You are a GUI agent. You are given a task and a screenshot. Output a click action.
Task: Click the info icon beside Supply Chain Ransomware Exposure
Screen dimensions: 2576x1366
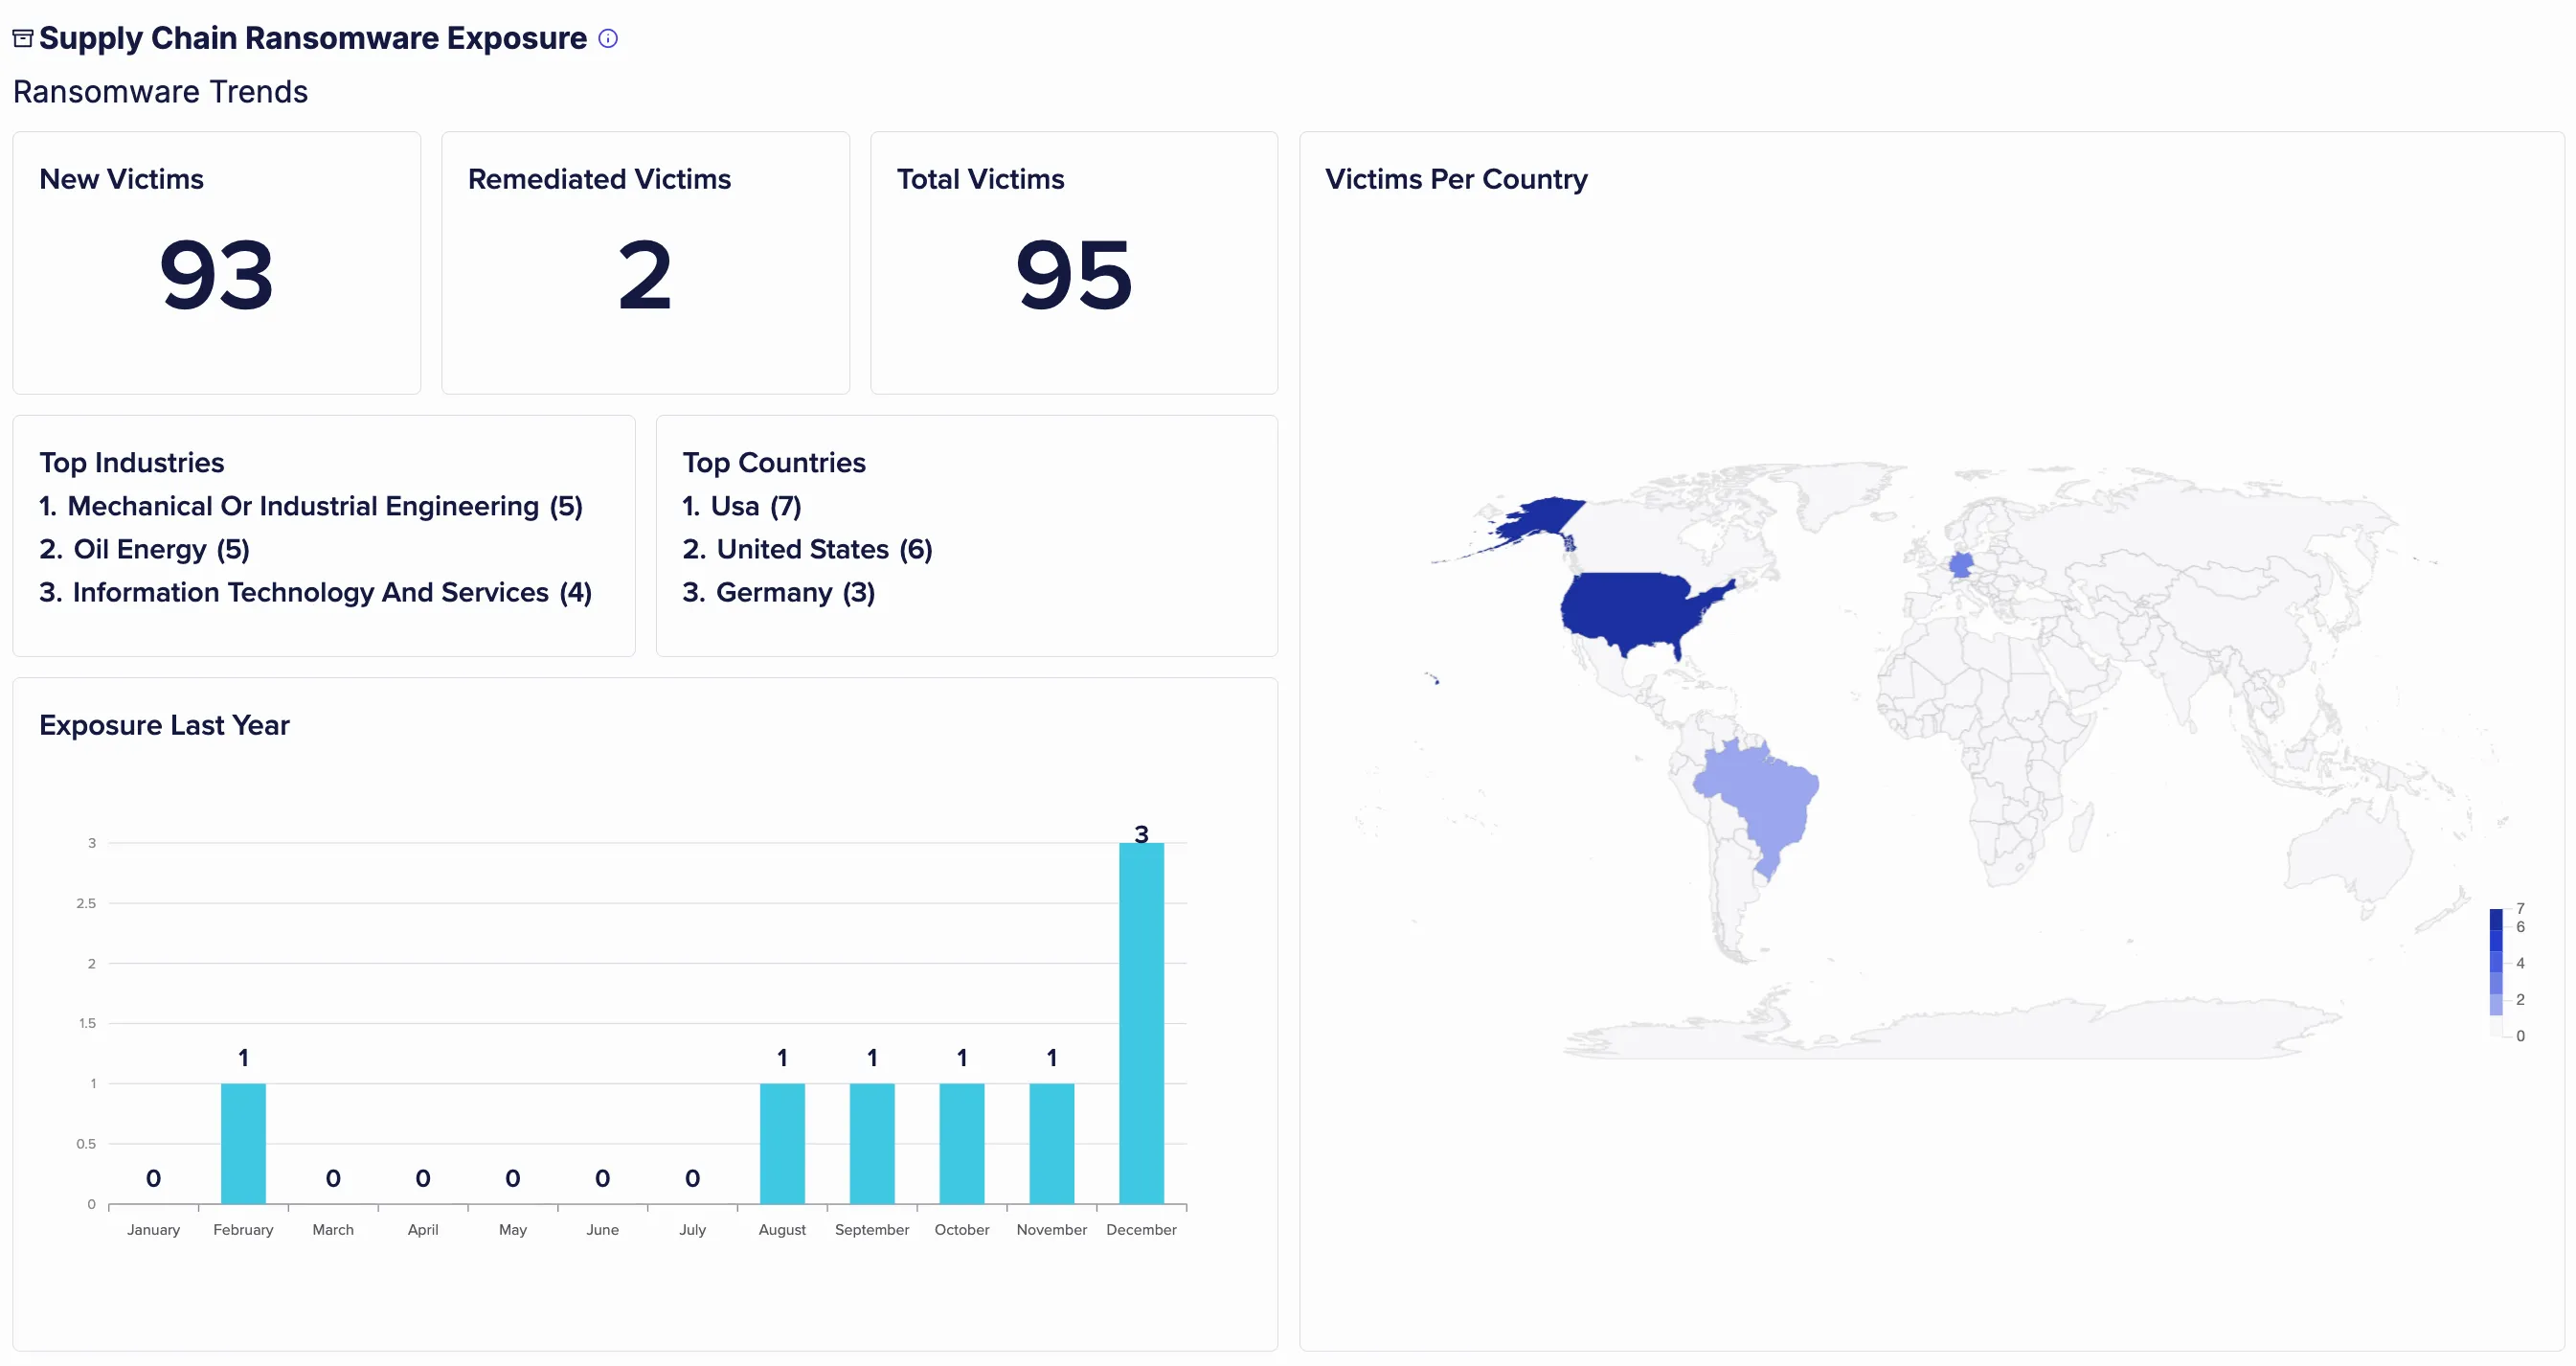click(608, 38)
